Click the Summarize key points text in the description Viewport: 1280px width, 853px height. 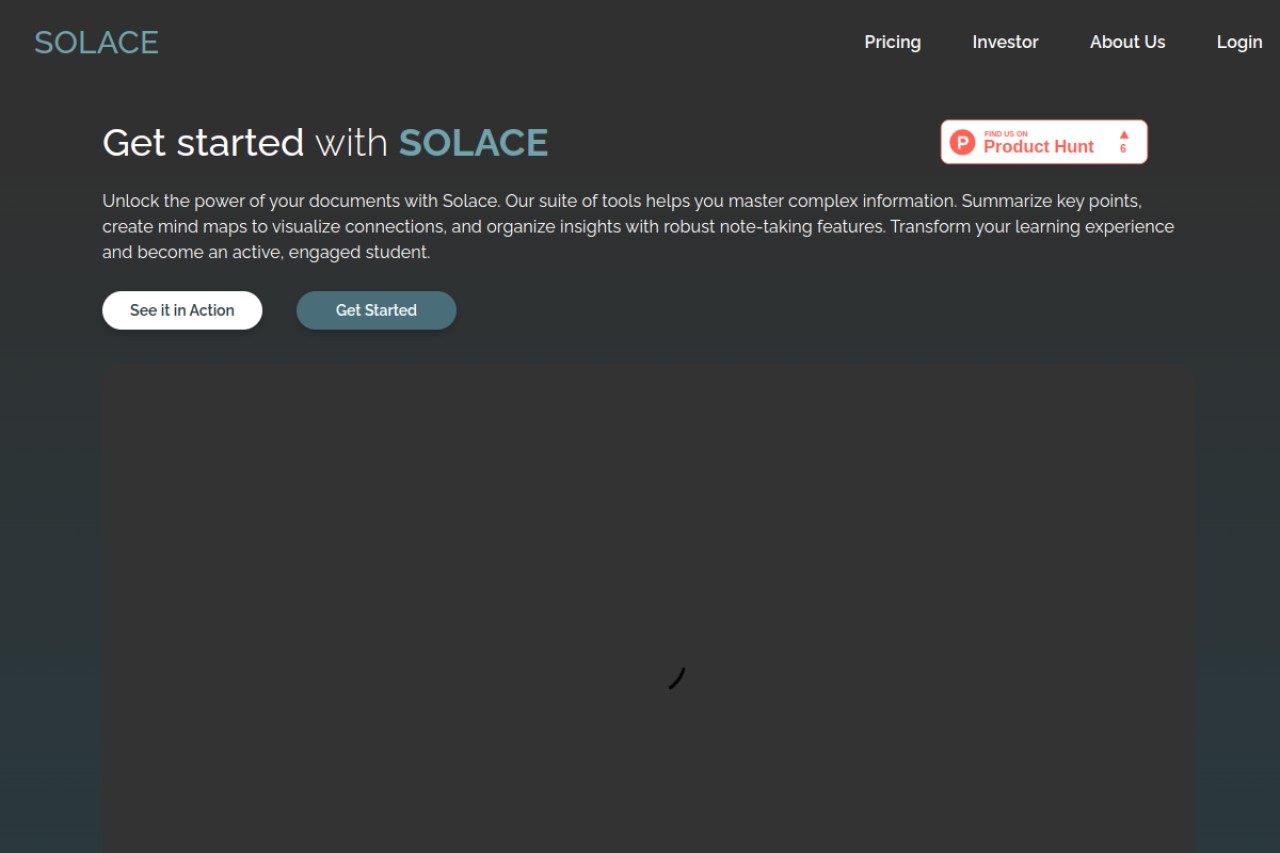pyautogui.click(x=1051, y=201)
